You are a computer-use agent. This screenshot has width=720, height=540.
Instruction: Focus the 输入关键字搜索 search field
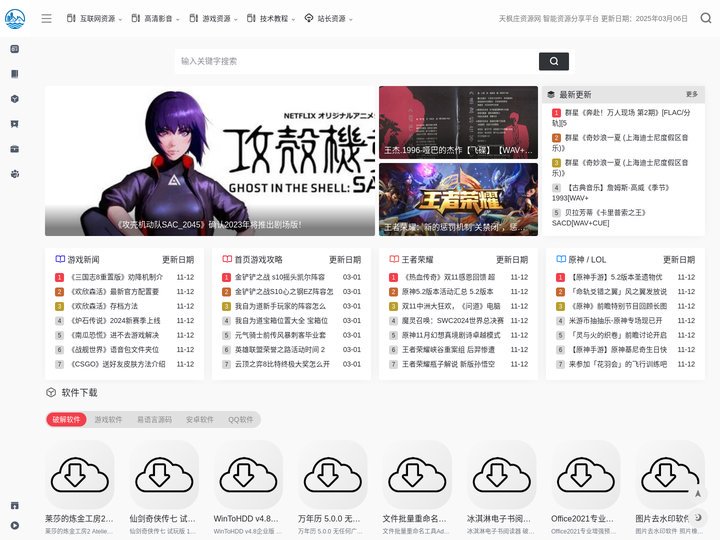point(357,61)
